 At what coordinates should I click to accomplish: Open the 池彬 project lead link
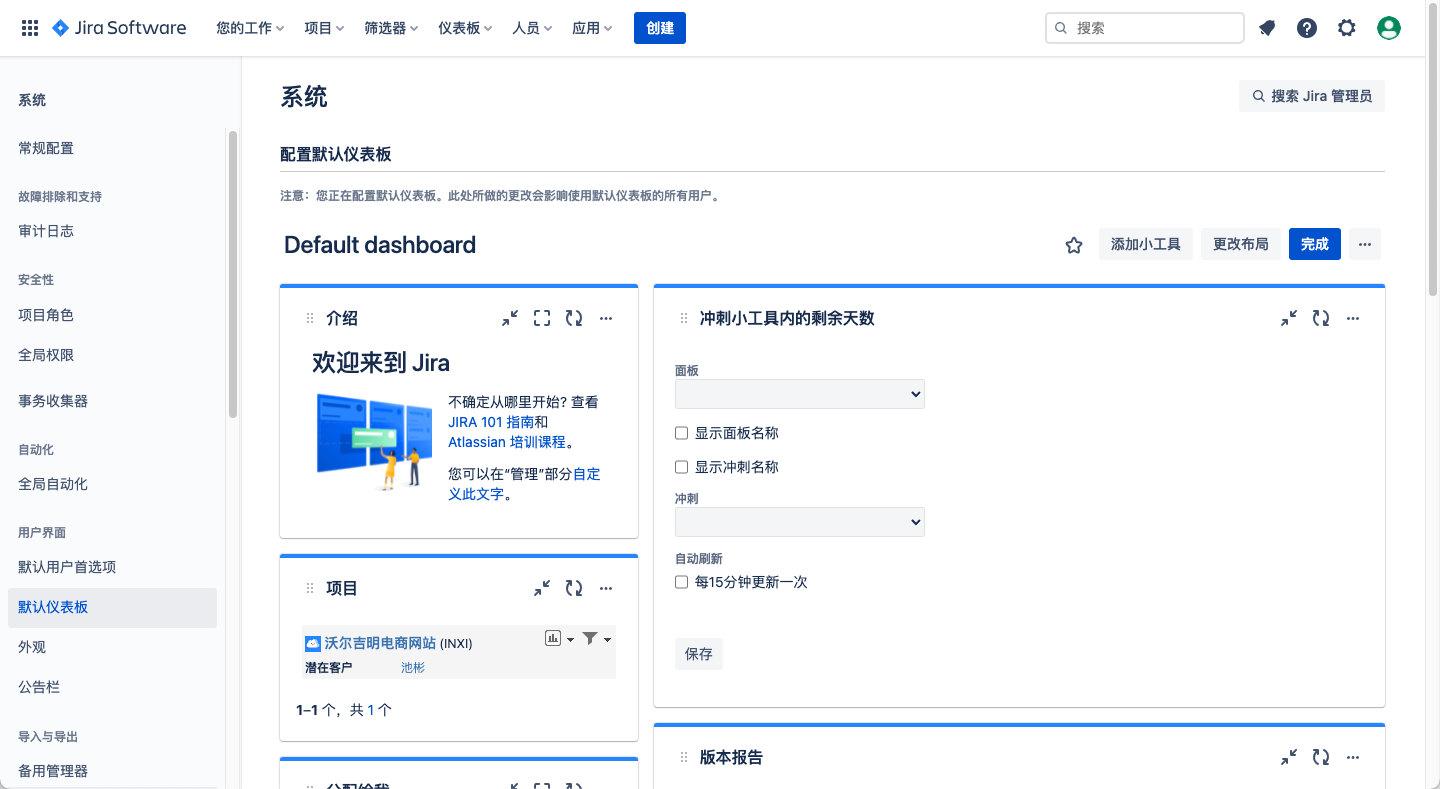click(413, 667)
